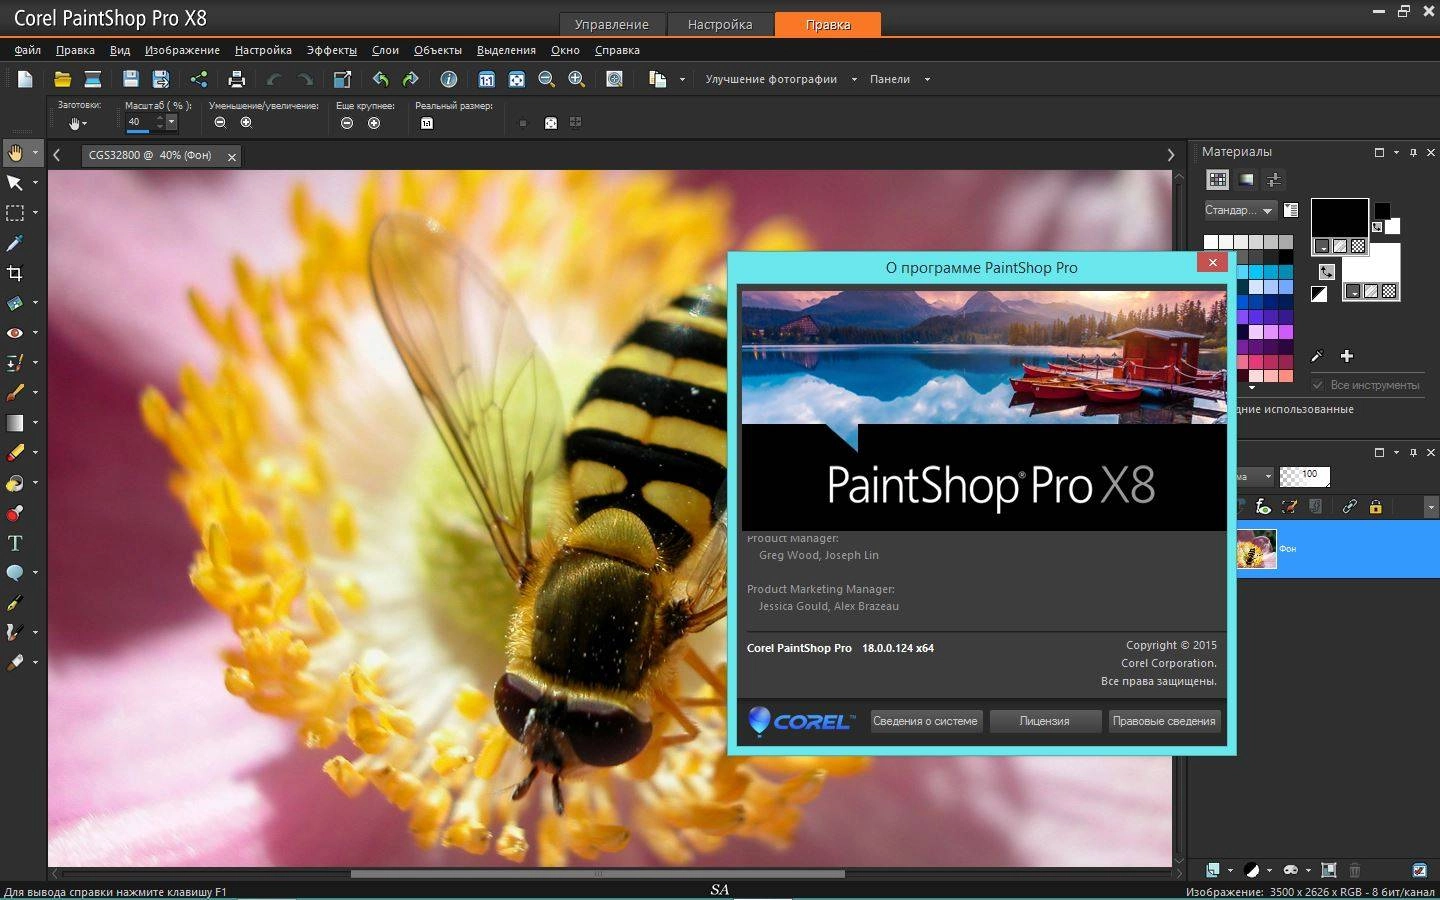
Task: Select the Dropper tool in left toolbar
Action: pos(15,243)
